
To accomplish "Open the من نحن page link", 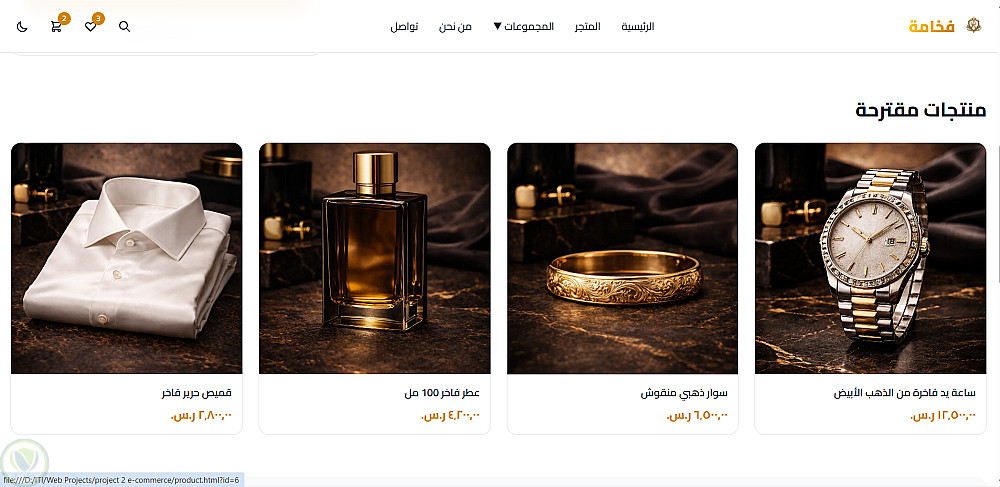I will (x=455, y=27).
